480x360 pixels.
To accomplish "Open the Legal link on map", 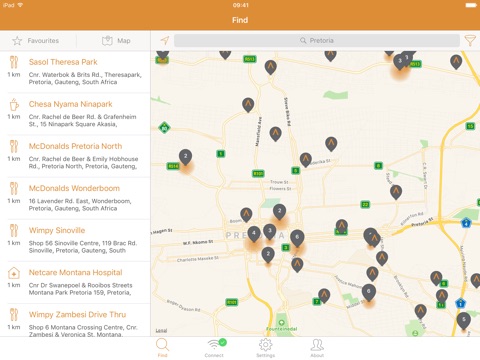I will (161, 330).
